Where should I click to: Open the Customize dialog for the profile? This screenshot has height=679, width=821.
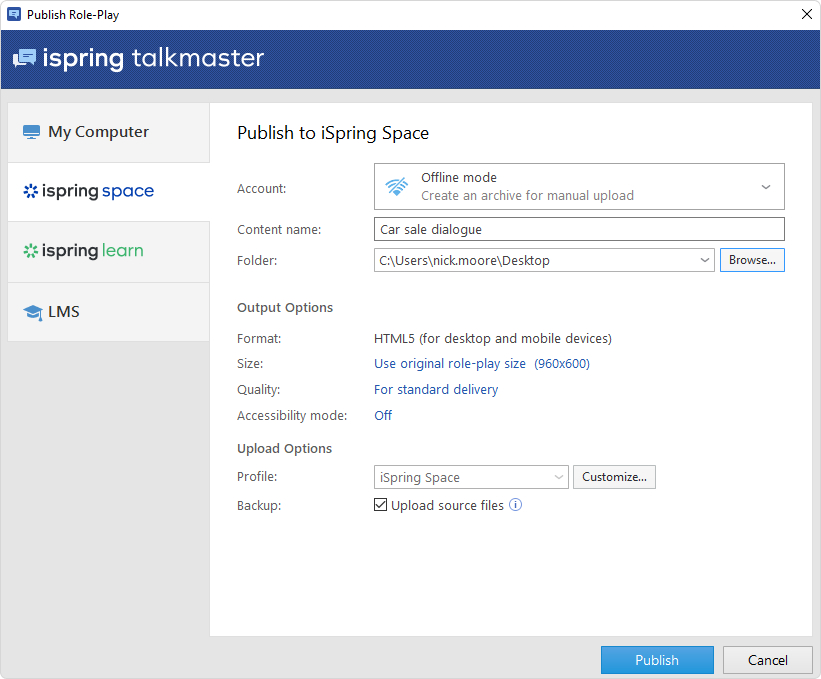(614, 477)
